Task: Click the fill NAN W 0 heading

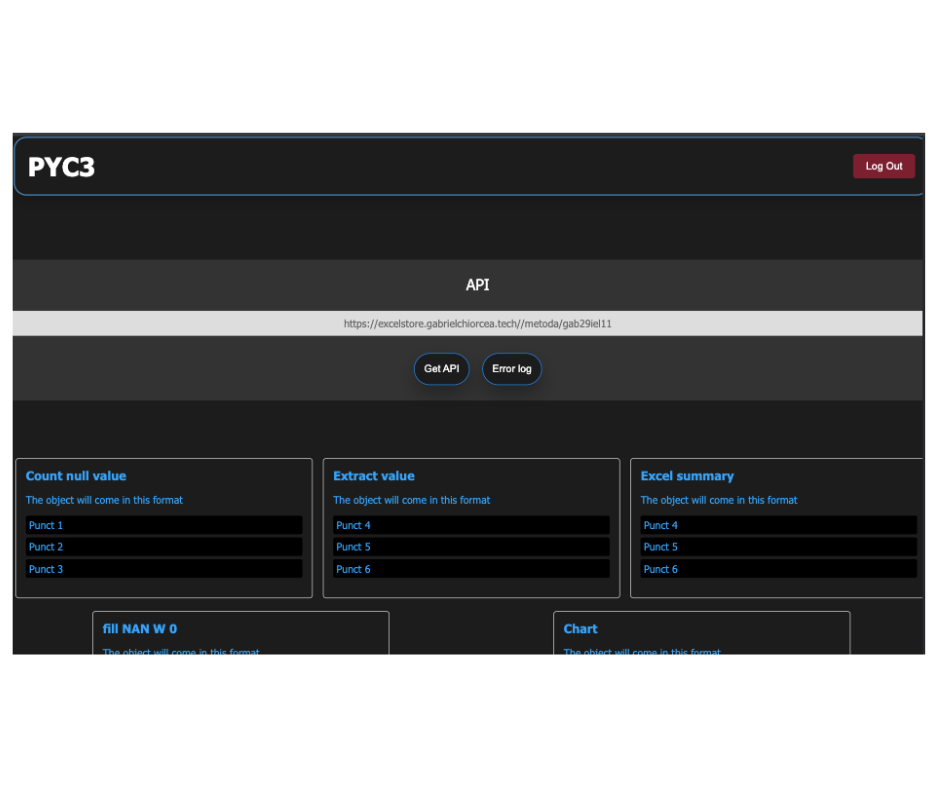Action: [140, 629]
